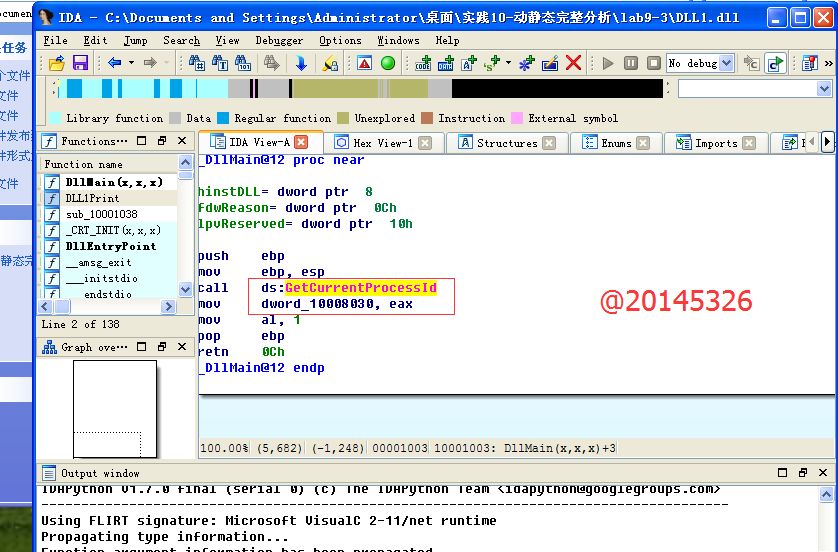838x552 pixels.
Task: Click the save floppy disk icon
Action: [x=79, y=63]
